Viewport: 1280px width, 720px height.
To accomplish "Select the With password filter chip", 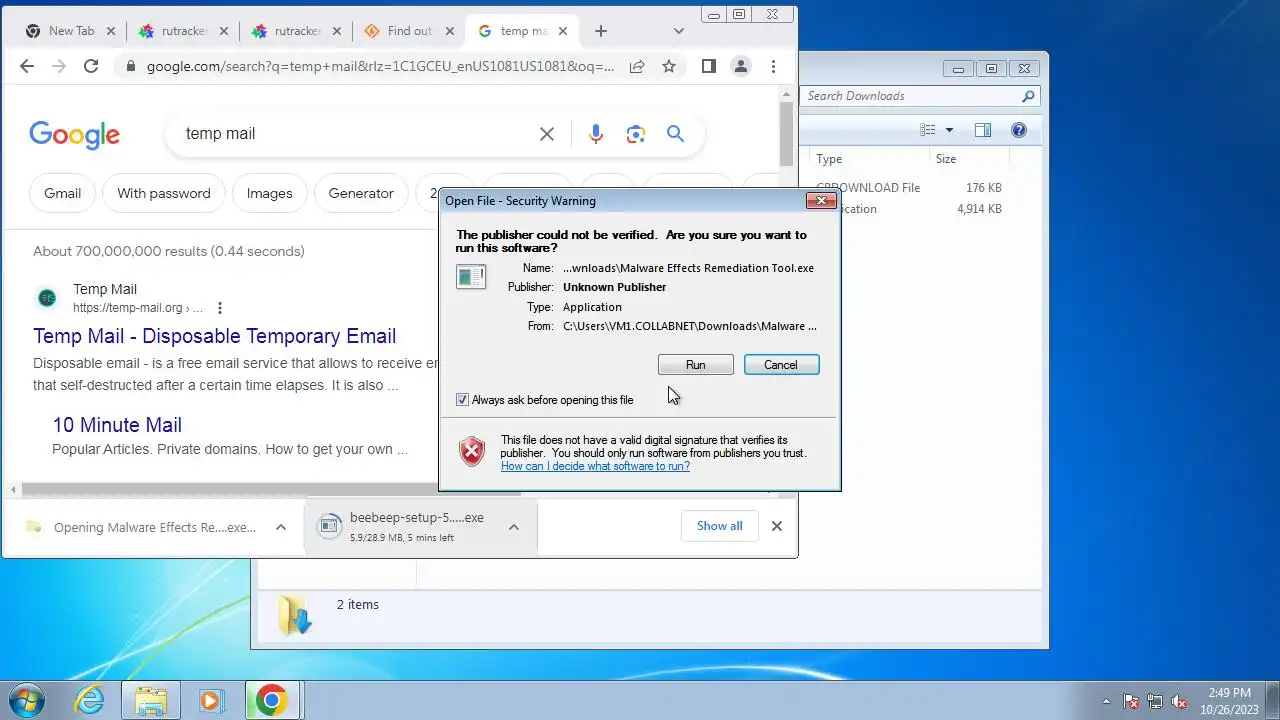I will pyautogui.click(x=164, y=193).
